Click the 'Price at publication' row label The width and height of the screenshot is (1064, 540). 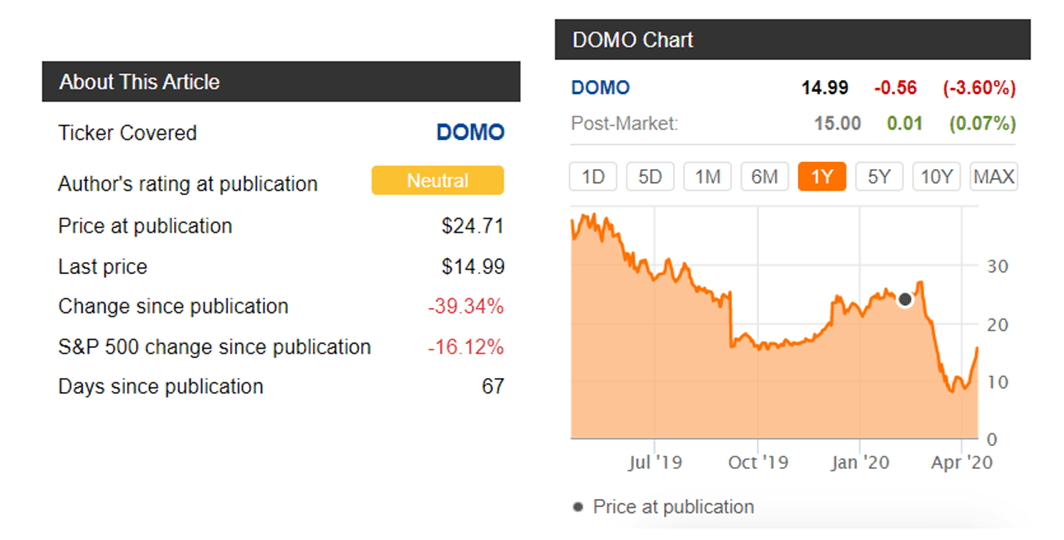click(145, 226)
